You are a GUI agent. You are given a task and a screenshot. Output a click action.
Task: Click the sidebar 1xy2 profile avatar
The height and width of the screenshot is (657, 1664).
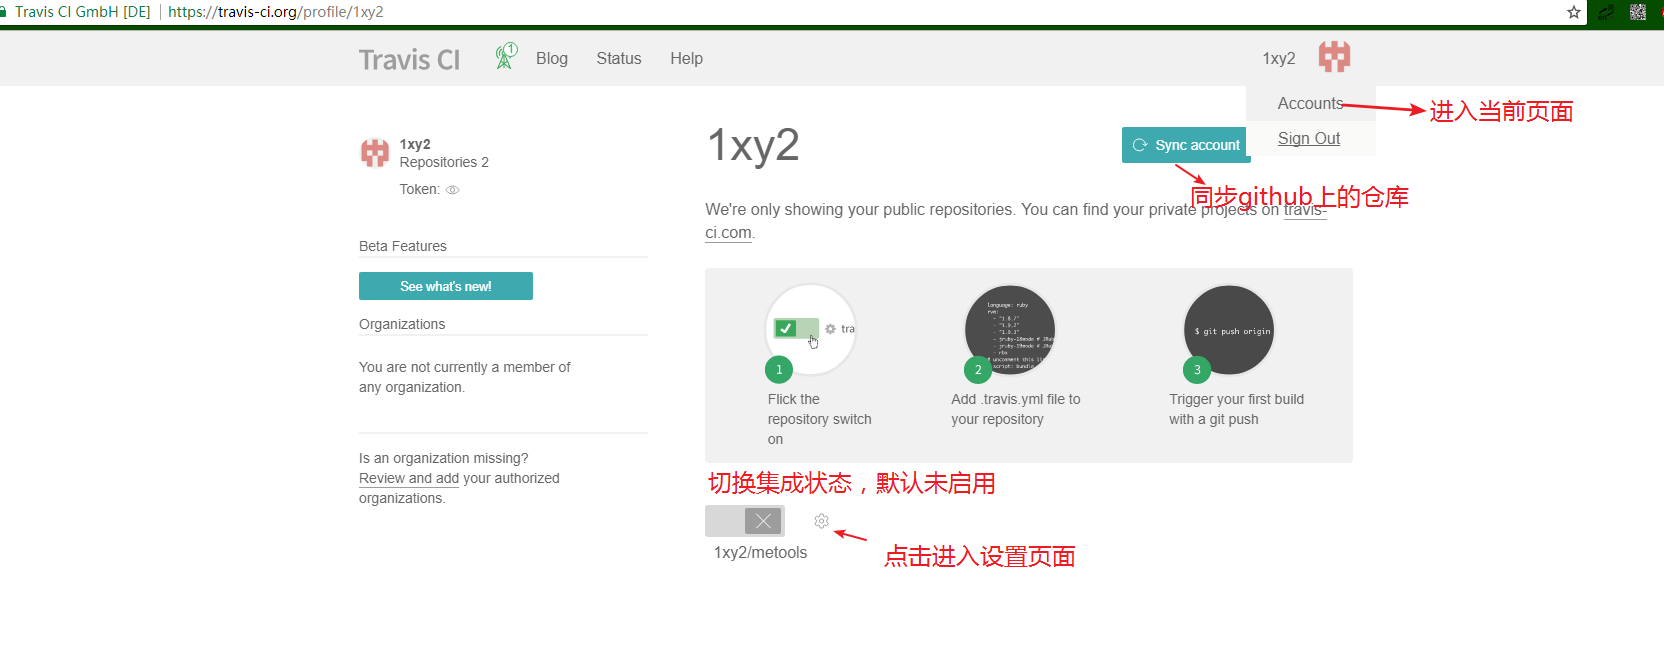tap(375, 153)
